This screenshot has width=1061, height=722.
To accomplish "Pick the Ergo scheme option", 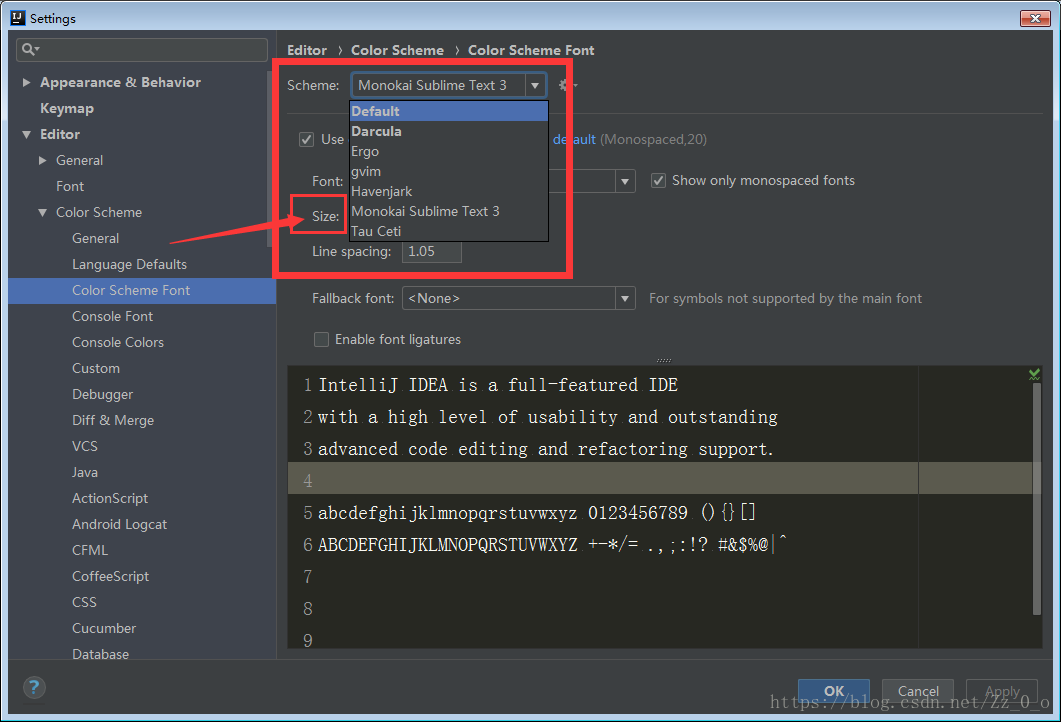I will (x=448, y=152).
